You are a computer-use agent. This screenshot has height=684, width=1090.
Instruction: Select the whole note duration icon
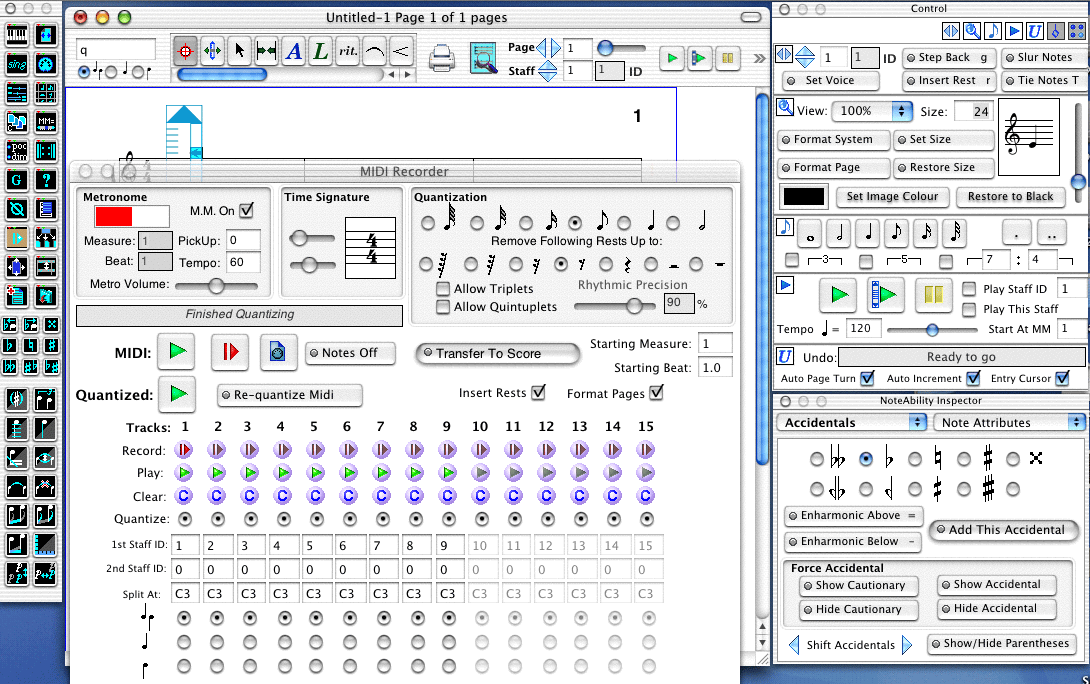(x=811, y=234)
